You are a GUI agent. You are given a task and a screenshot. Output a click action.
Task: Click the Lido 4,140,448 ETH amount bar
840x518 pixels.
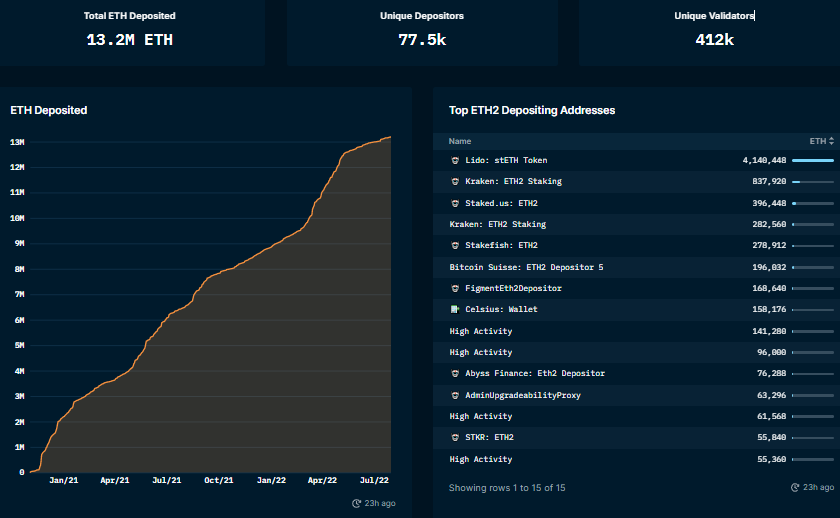click(812, 160)
